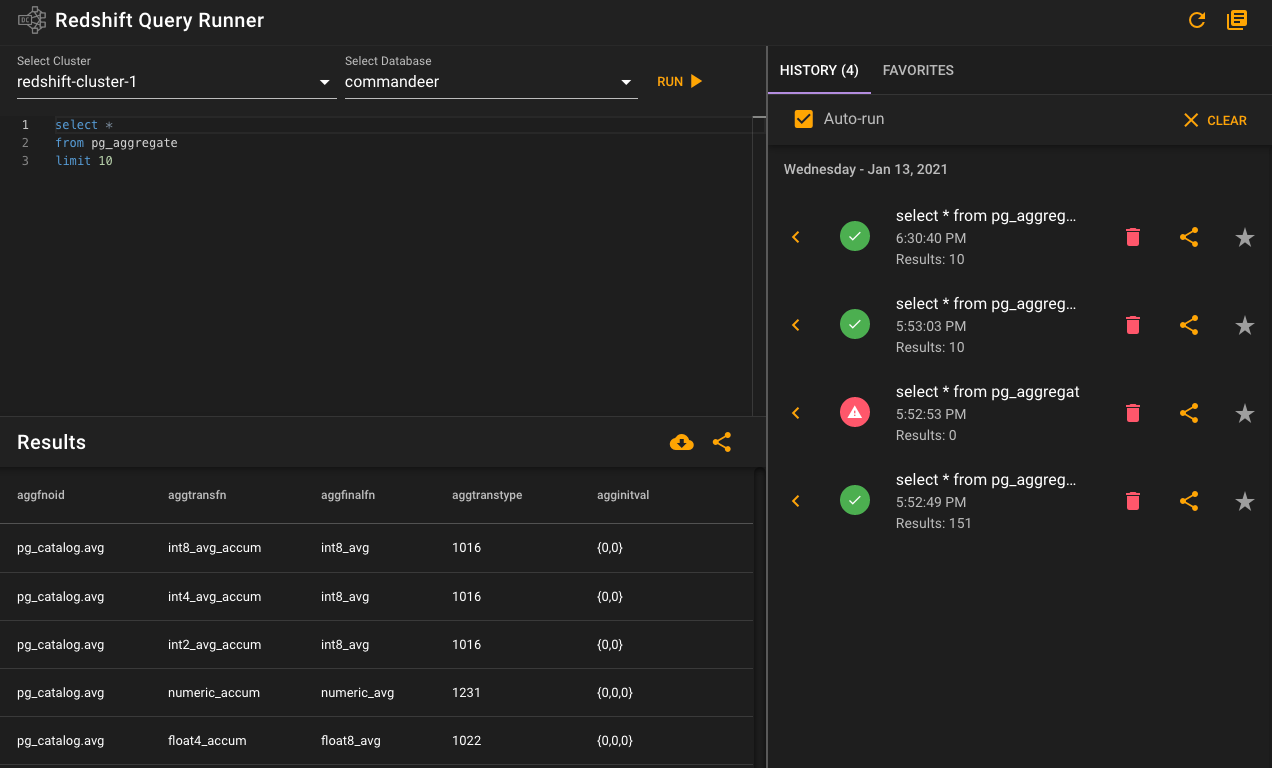
Task: Run the query with the RUN button
Action: point(680,82)
